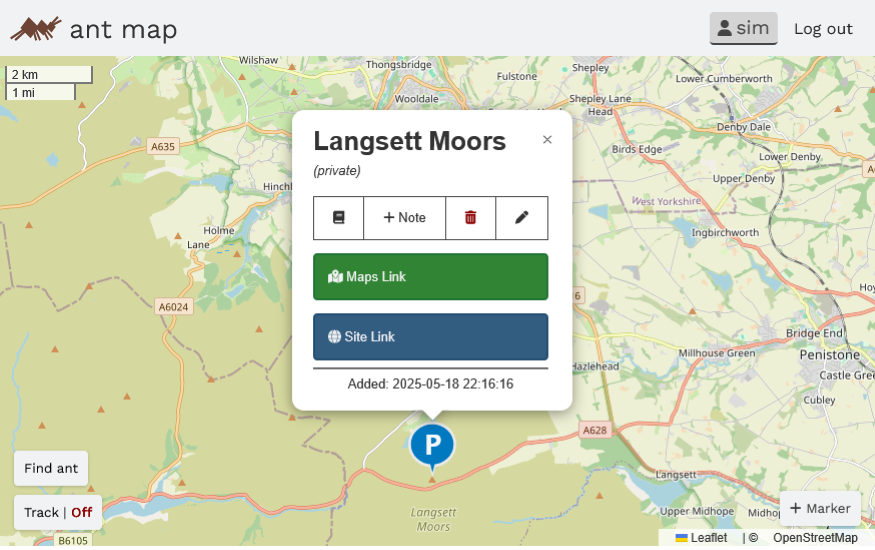
Task: Add a note with + Note
Action: [x=404, y=218]
